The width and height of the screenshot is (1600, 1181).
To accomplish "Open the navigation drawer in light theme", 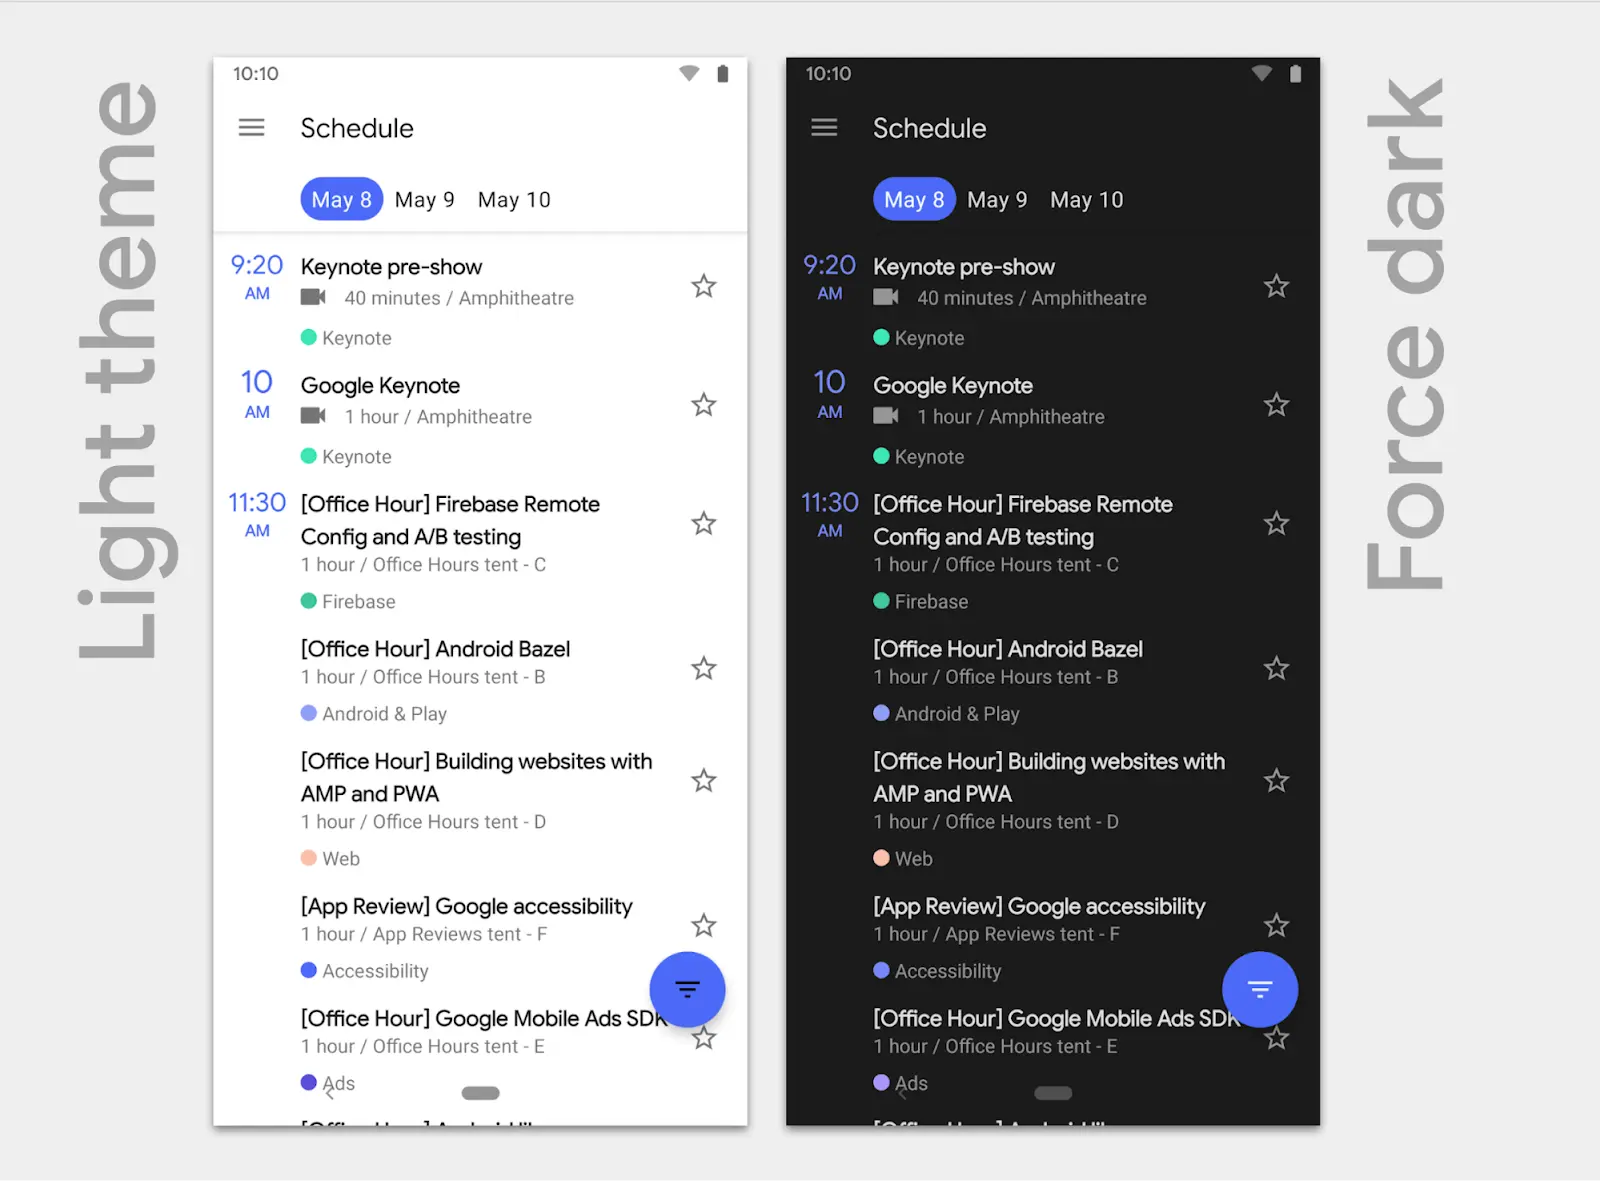I will pos(251,127).
